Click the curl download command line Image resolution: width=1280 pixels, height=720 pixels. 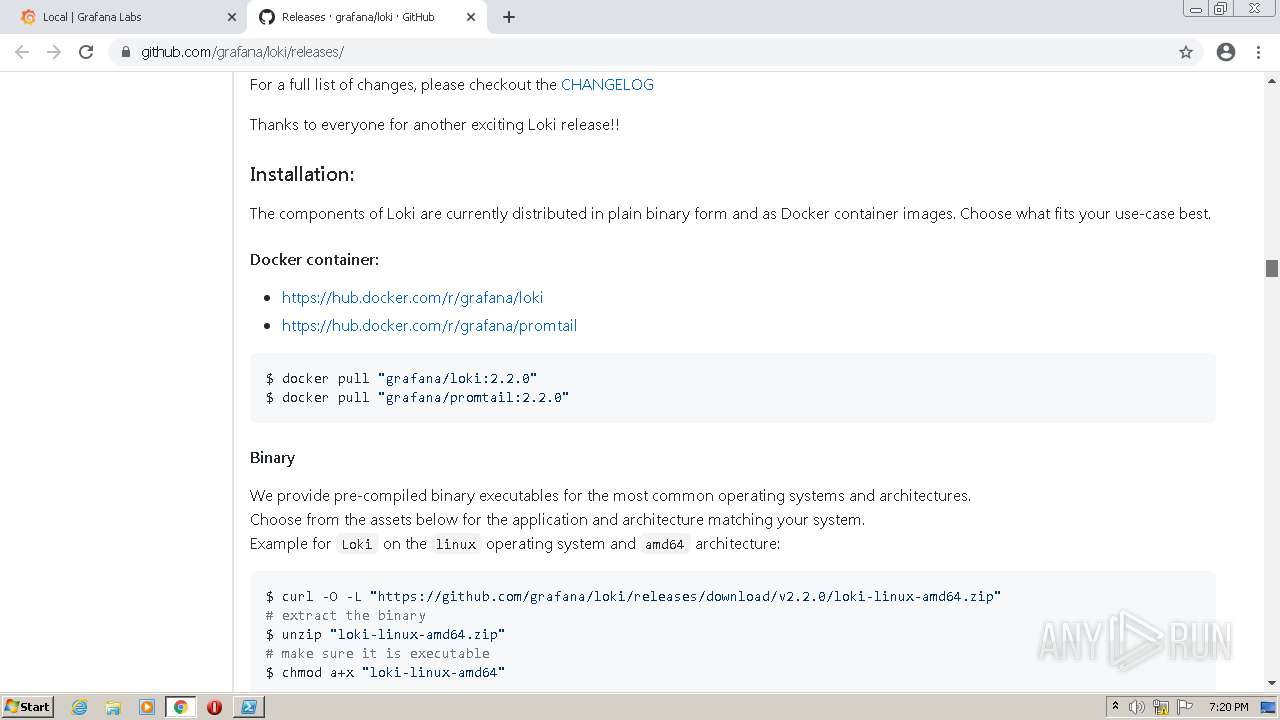pyautogui.click(x=633, y=596)
